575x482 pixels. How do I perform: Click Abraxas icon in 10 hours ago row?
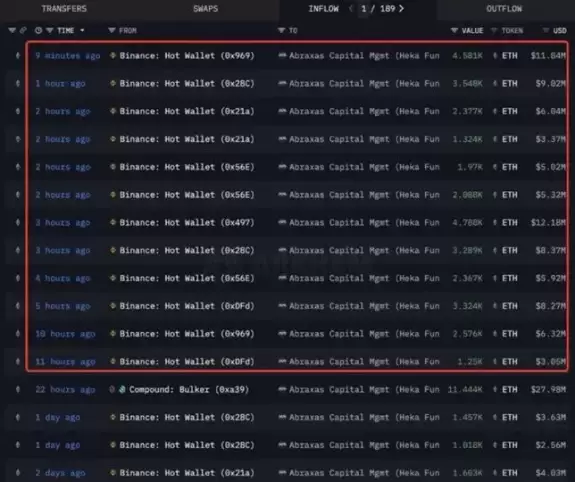[282, 333]
